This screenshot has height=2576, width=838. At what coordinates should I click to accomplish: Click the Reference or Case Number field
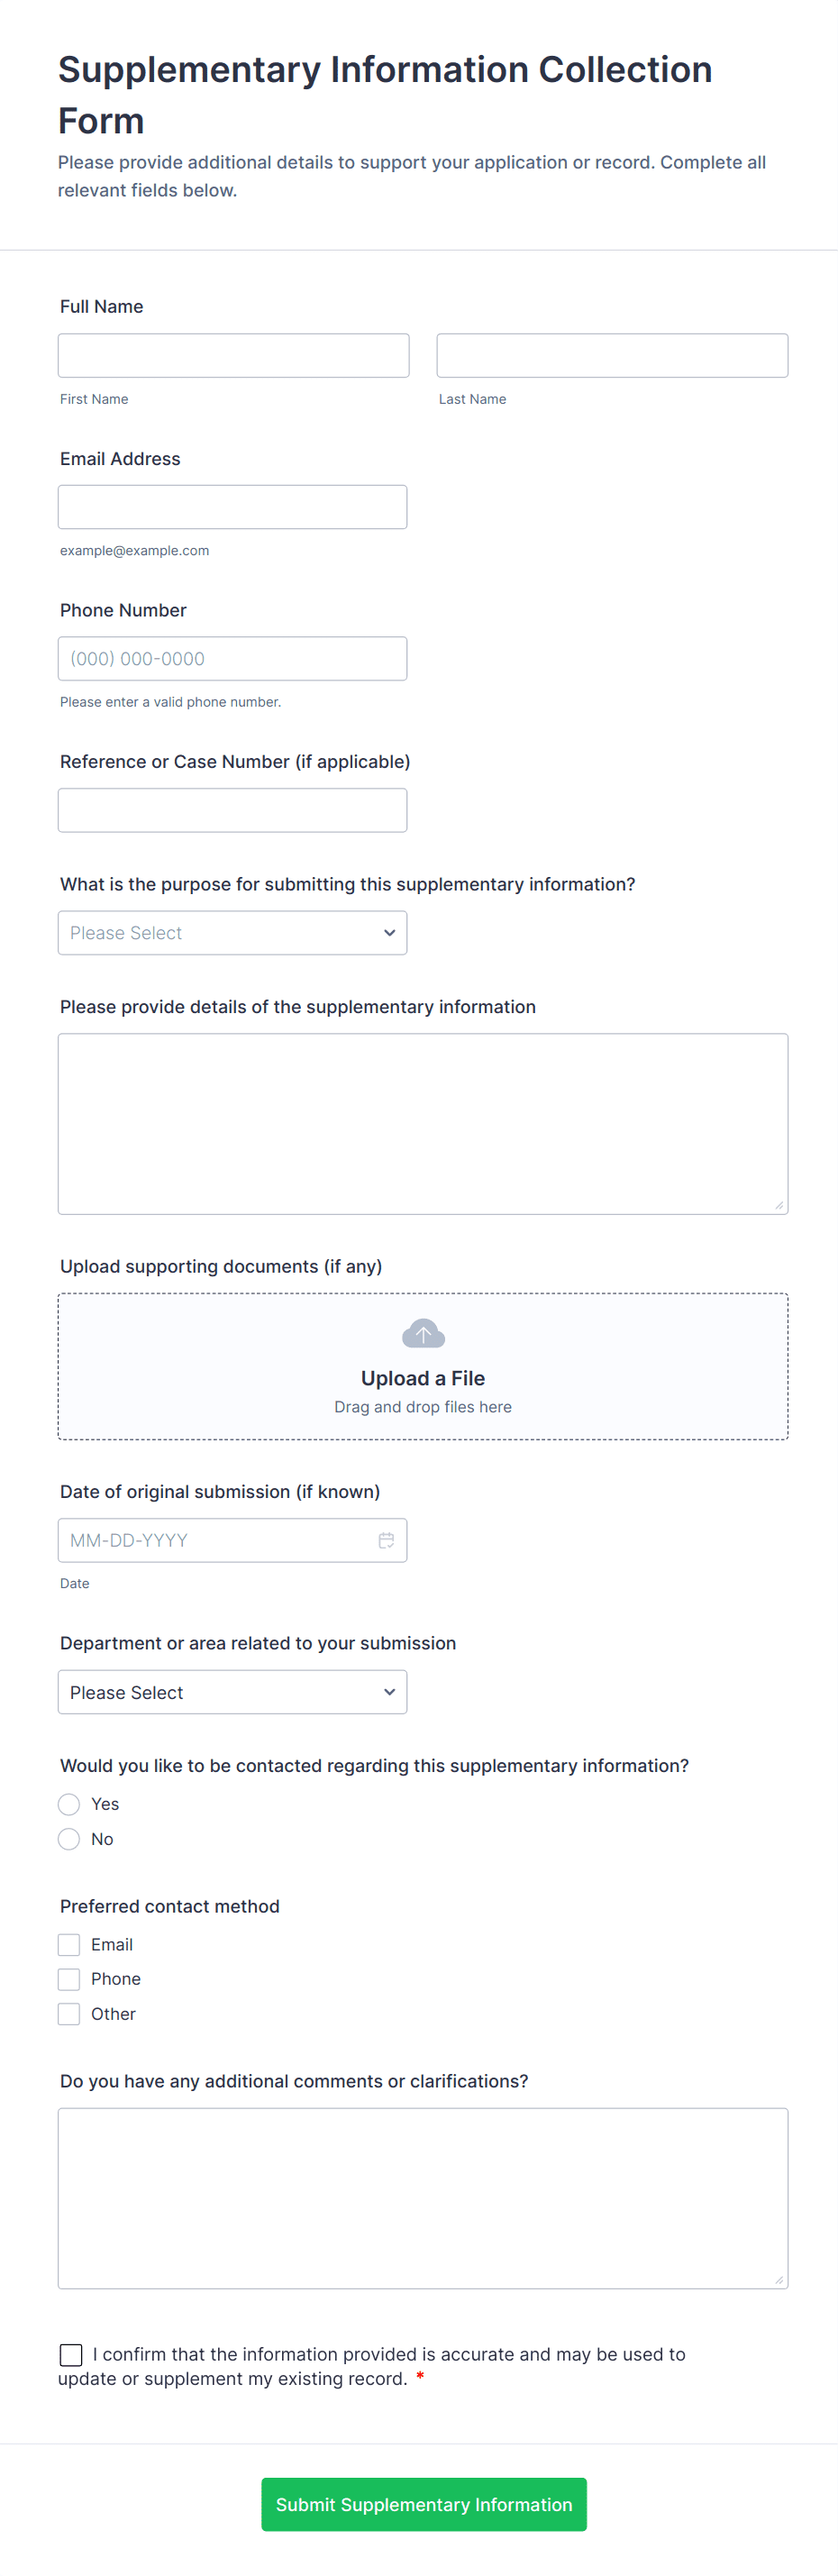pos(232,810)
